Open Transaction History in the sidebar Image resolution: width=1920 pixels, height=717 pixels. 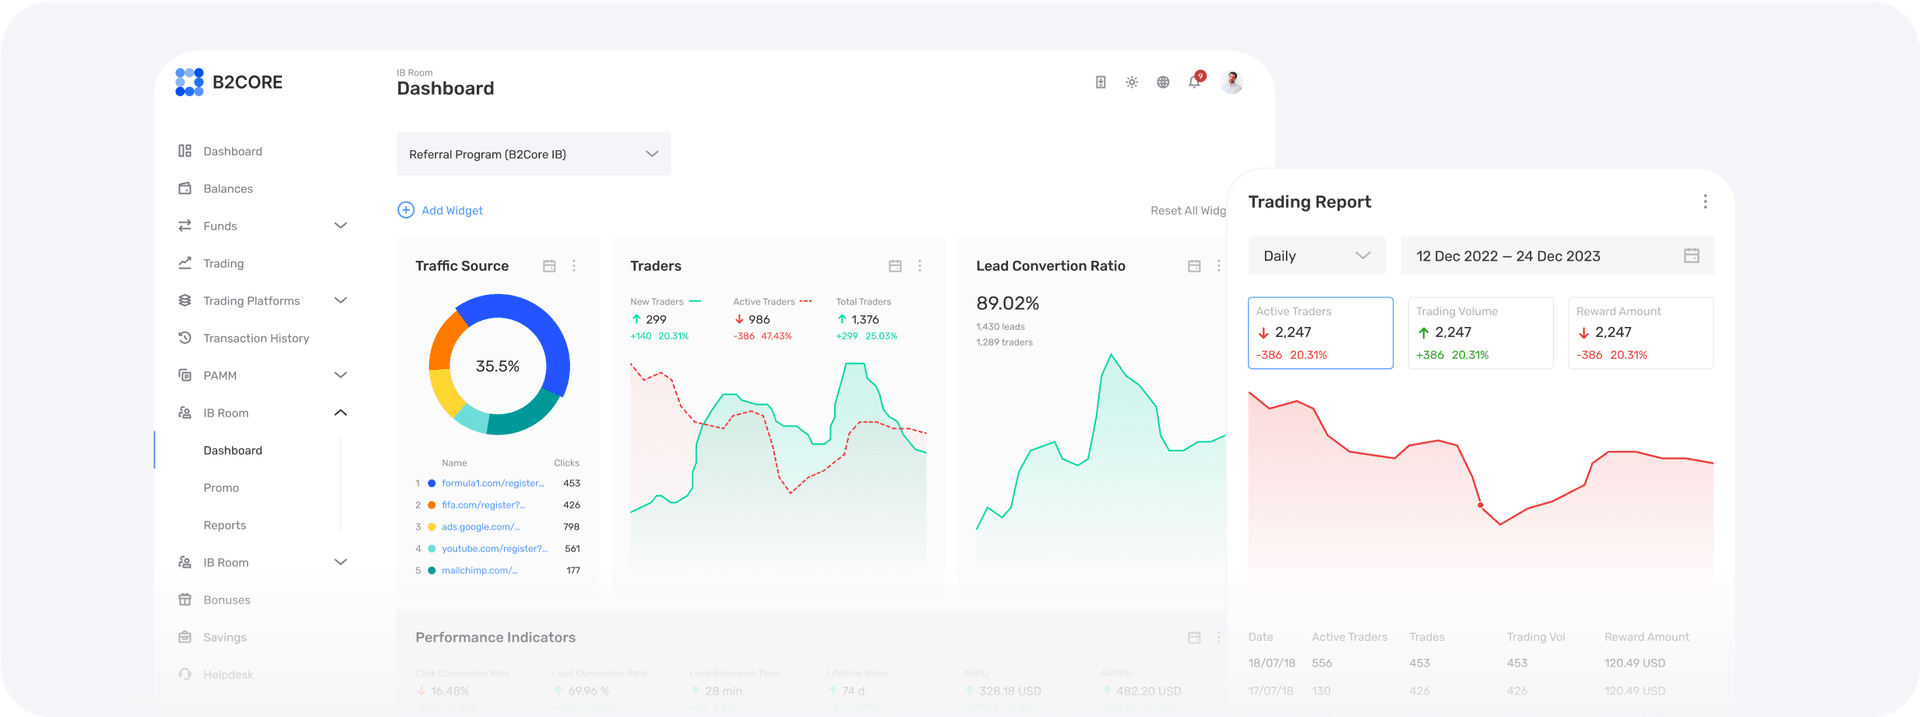[256, 338]
